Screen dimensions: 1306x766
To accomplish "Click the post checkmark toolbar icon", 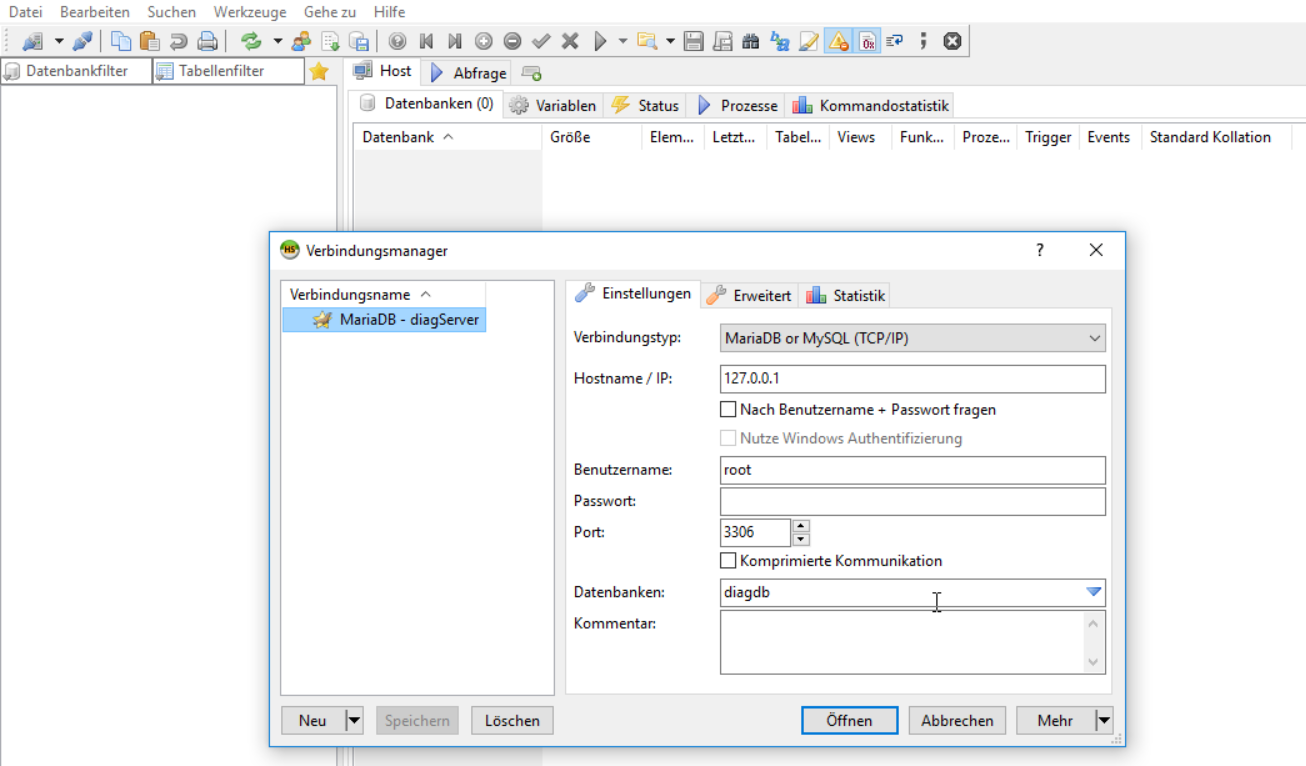I will click(x=541, y=41).
